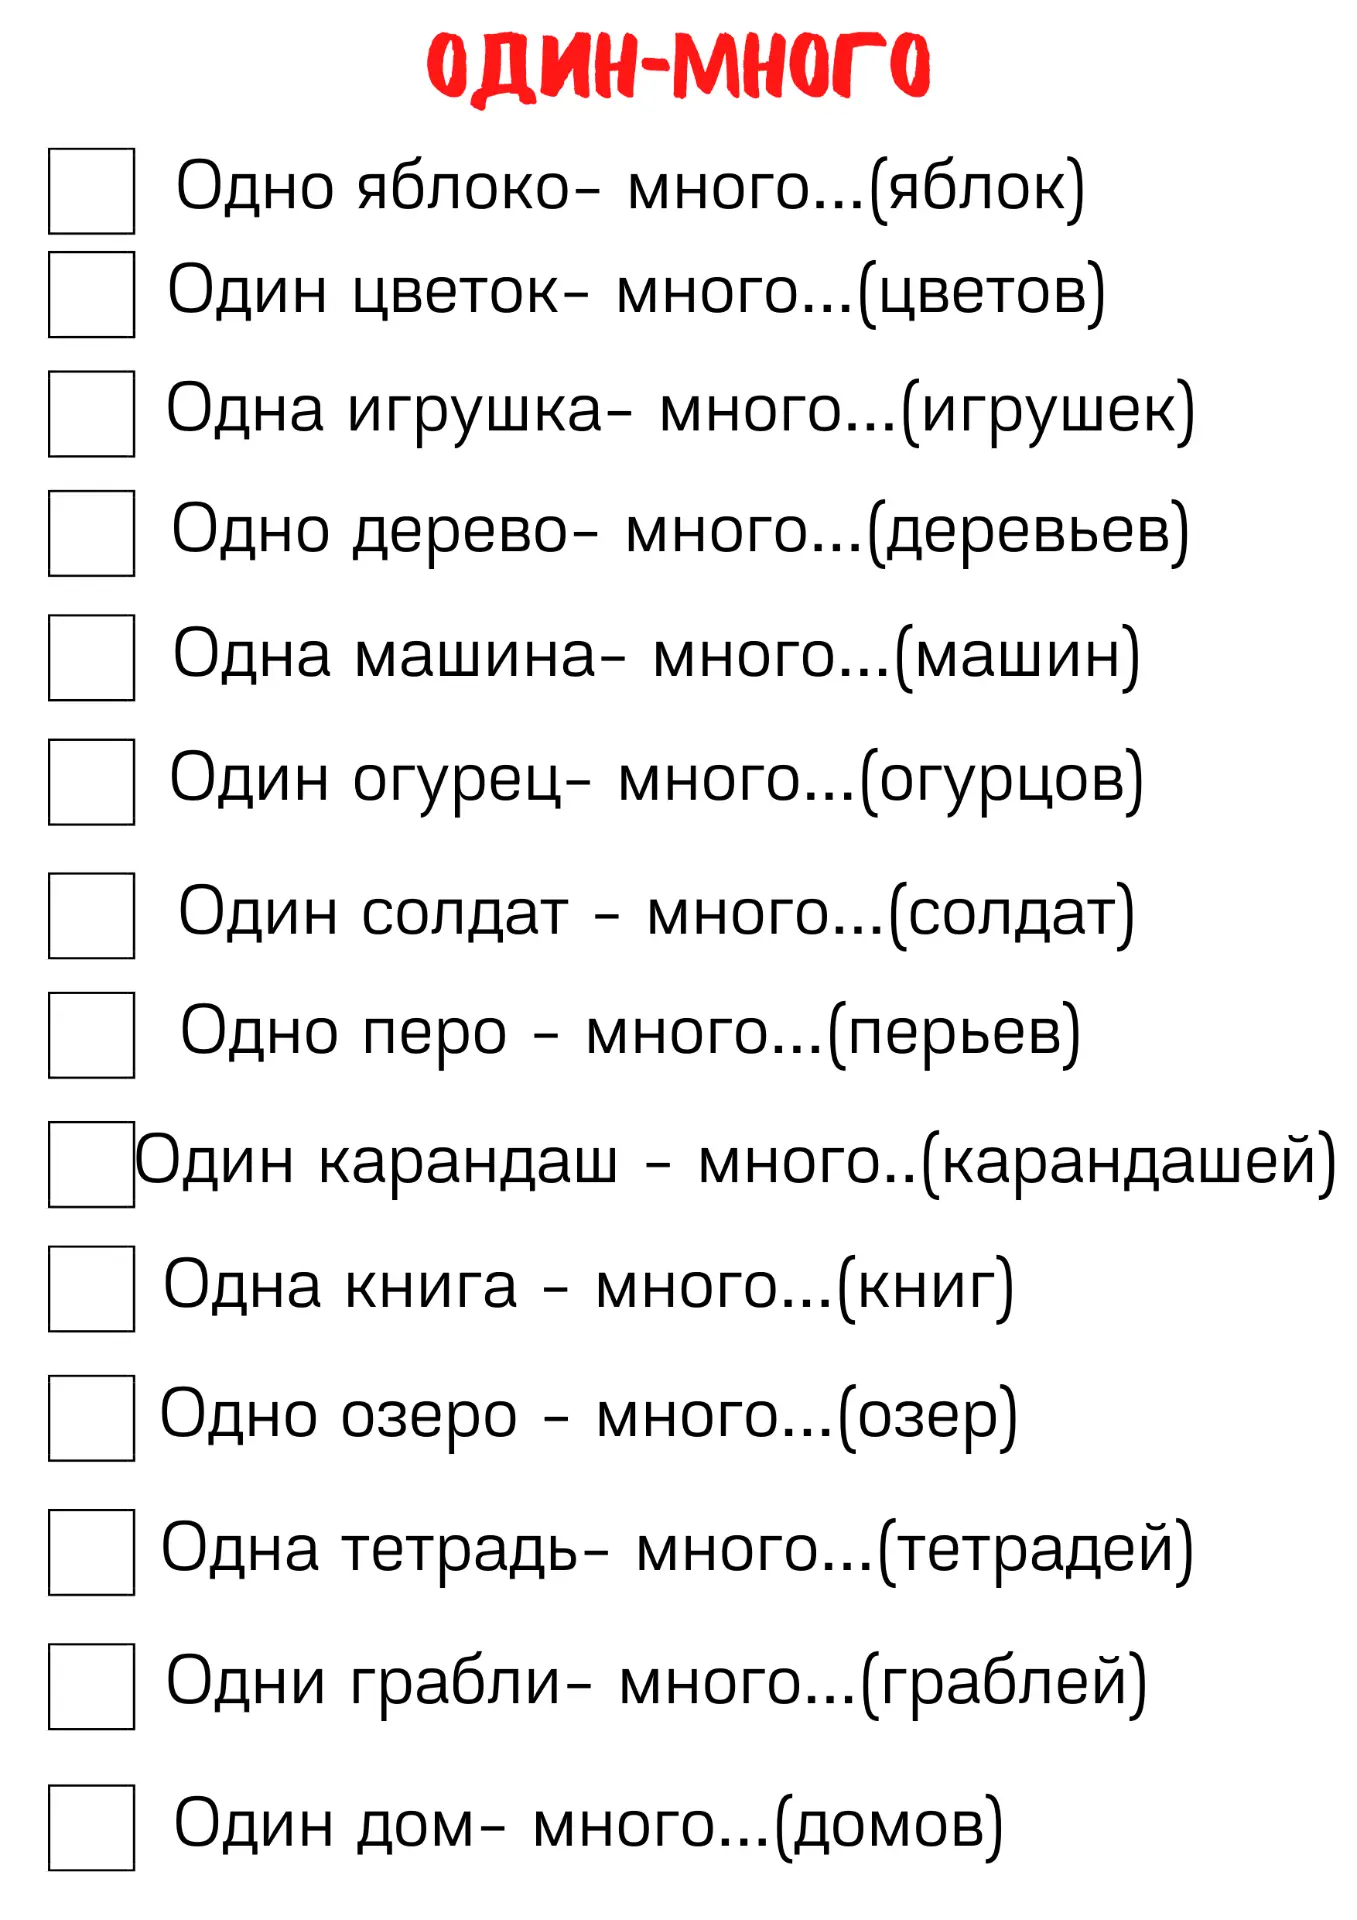Select the text Одни грабли- много
1357x1920 pixels.
point(512,1683)
